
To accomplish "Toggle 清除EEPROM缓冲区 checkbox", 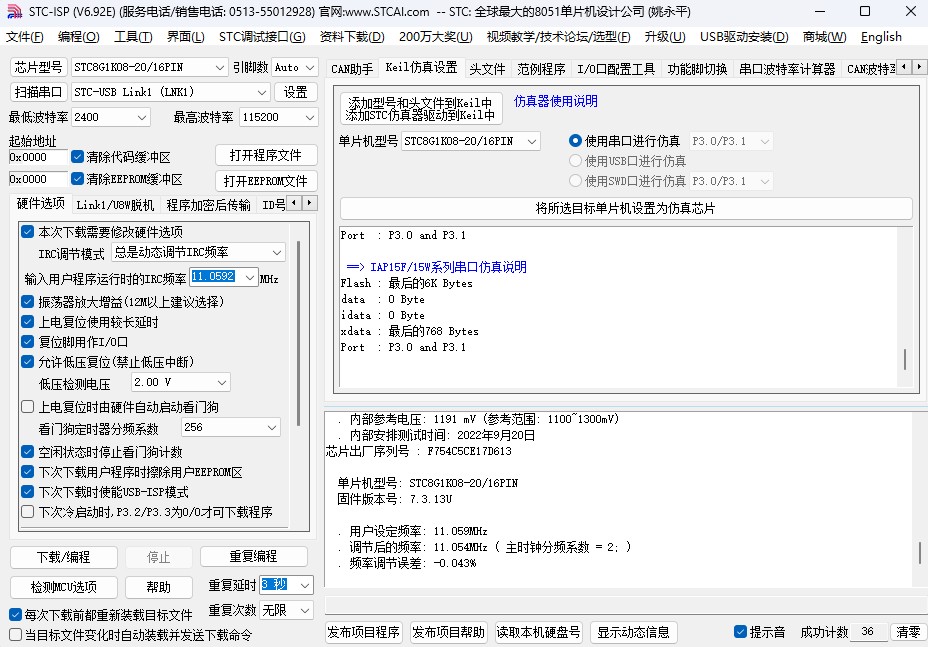I will pyautogui.click(x=77, y=179).
